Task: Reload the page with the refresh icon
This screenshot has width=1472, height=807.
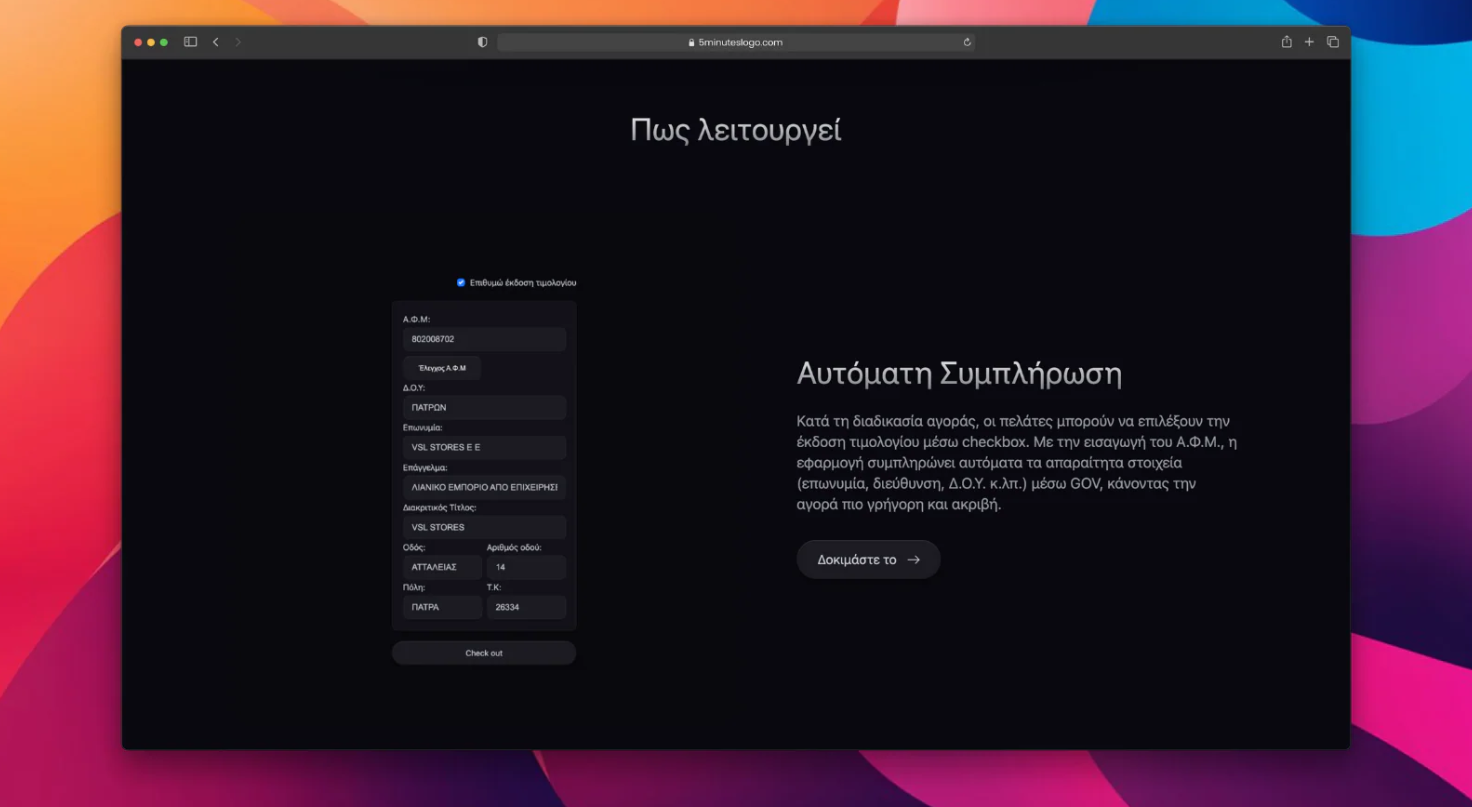Action: (967, 42)
